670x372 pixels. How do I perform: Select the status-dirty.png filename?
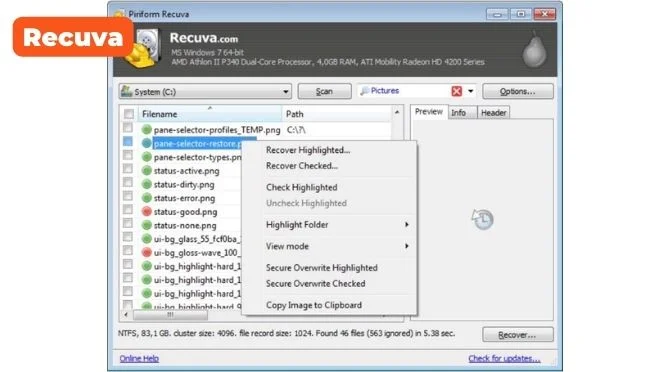[184, 185]
